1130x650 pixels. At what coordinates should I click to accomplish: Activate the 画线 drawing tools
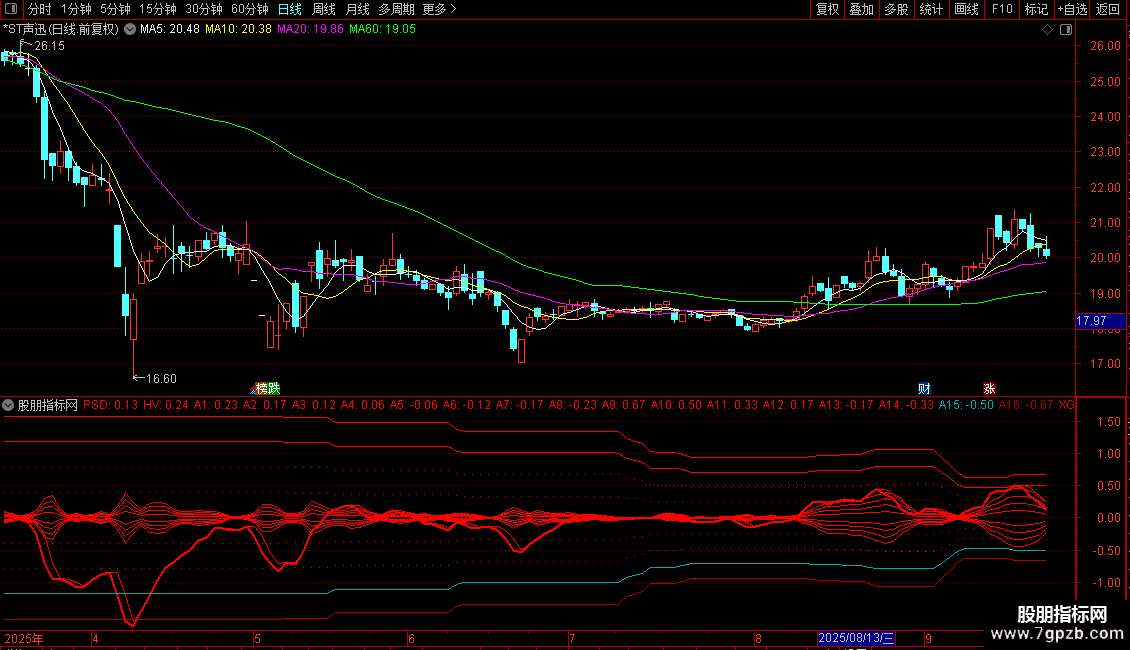pos(966,9)
